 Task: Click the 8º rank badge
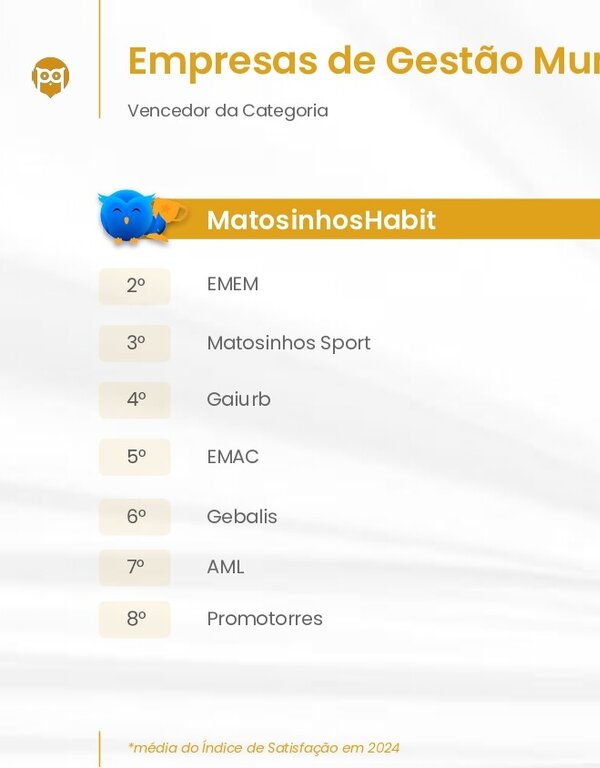pos(135,619)
